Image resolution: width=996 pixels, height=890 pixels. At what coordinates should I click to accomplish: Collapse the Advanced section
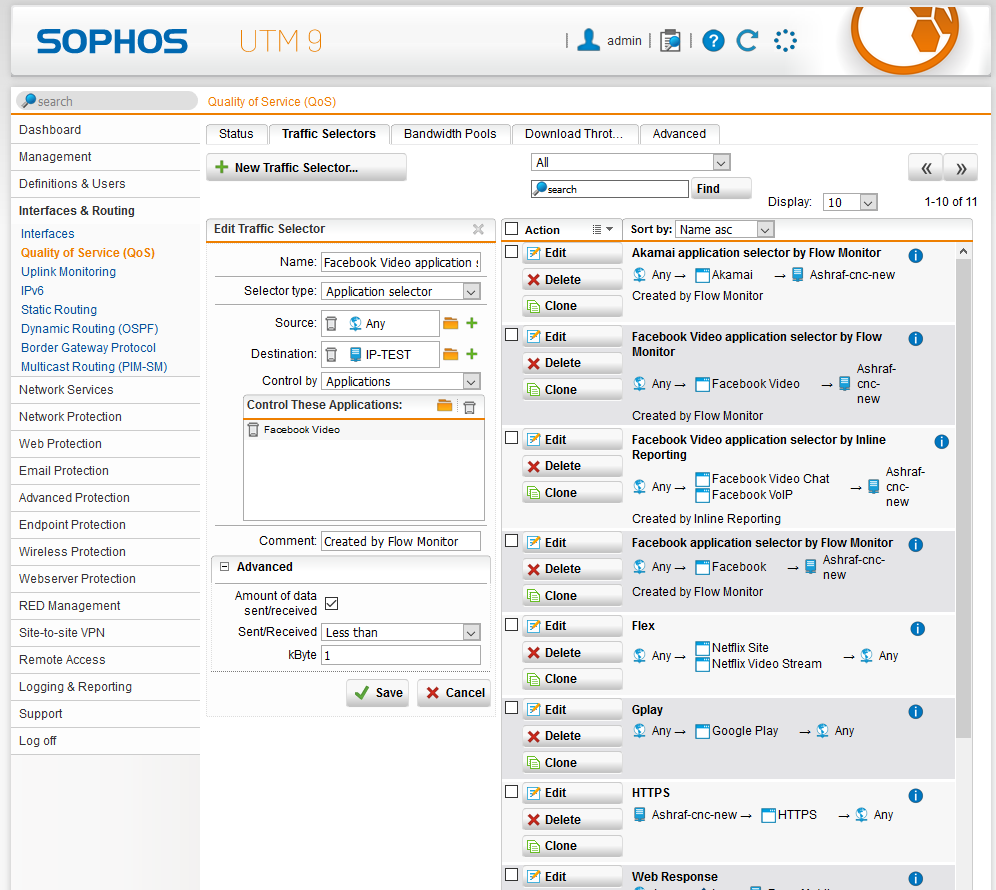tap(224, 567)
